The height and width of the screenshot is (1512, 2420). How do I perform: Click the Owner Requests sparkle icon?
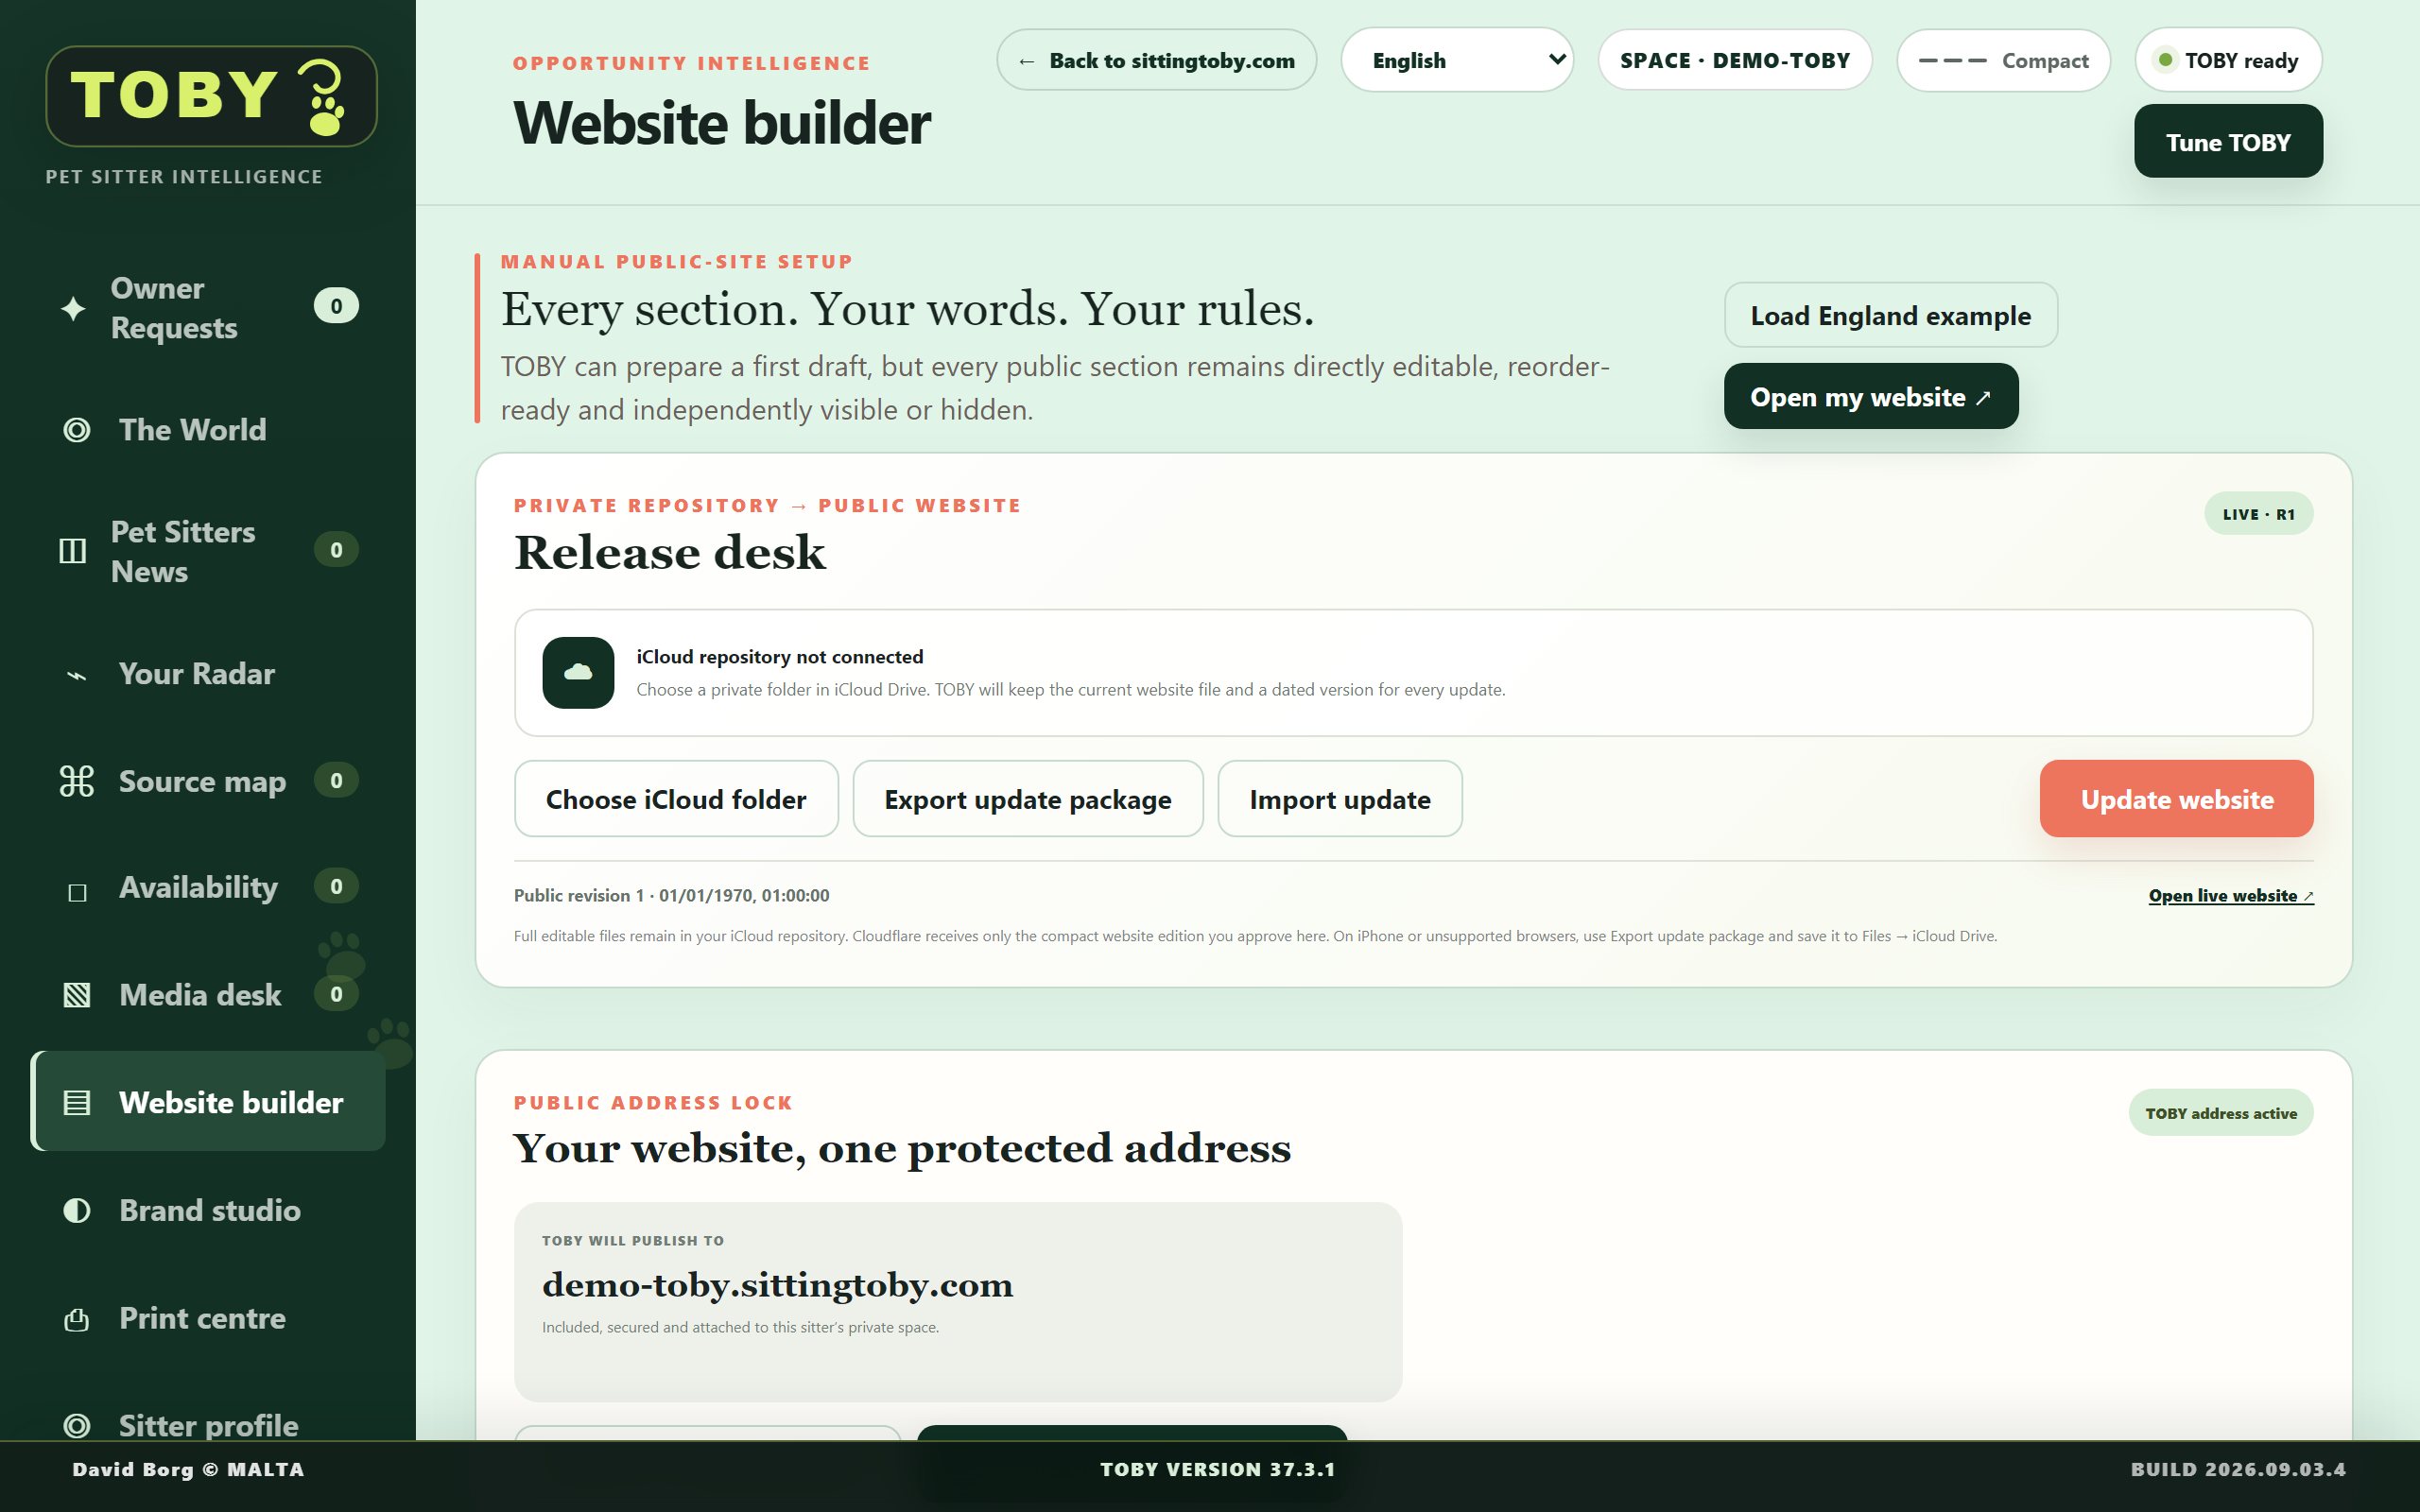coord(73,308)
